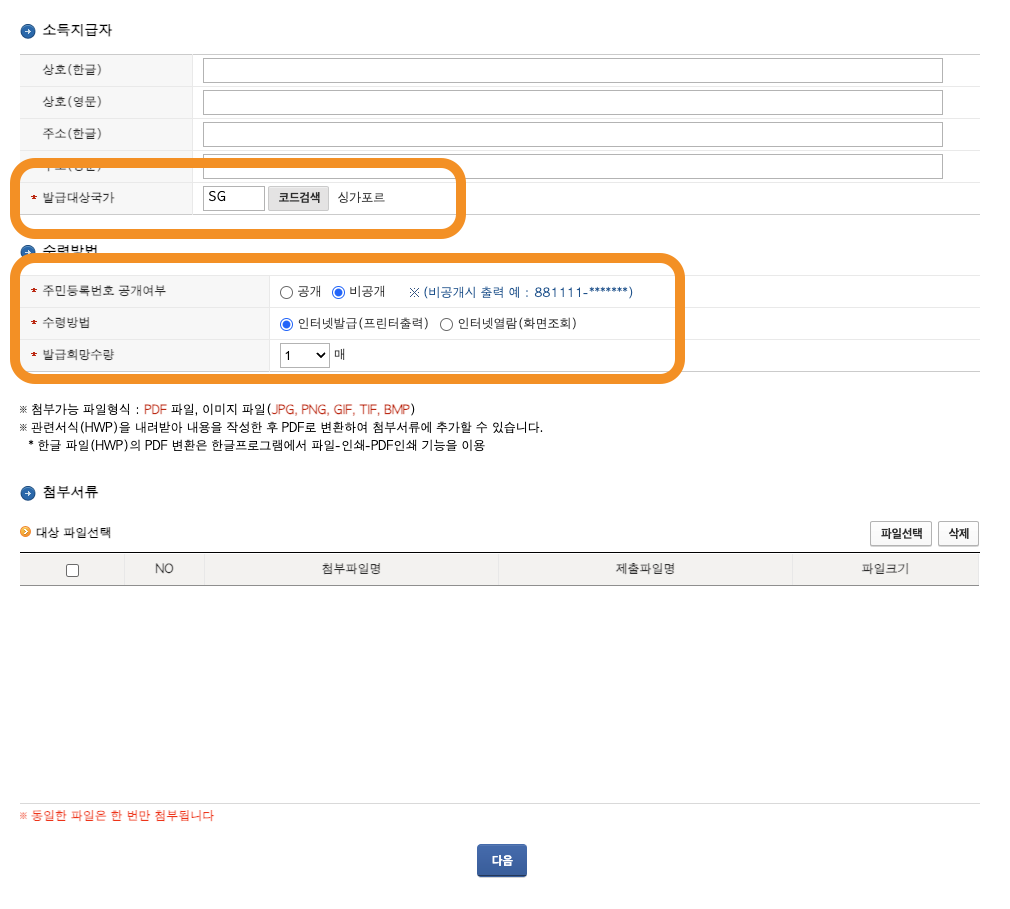
Task: Open the 발급희망수량 quantity dropdown
Action: (x=303, y=354)
